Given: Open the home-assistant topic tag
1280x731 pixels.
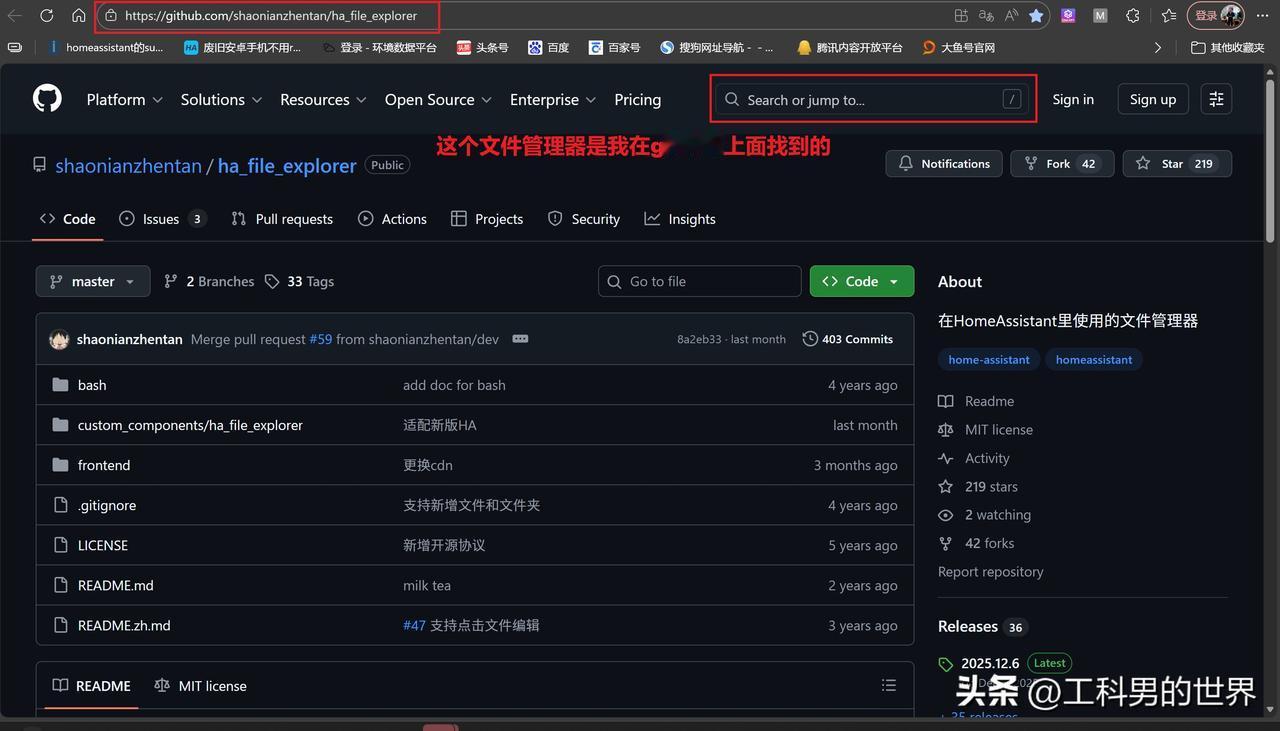Looking at the screenshot, I should click(x=989, y=359).
